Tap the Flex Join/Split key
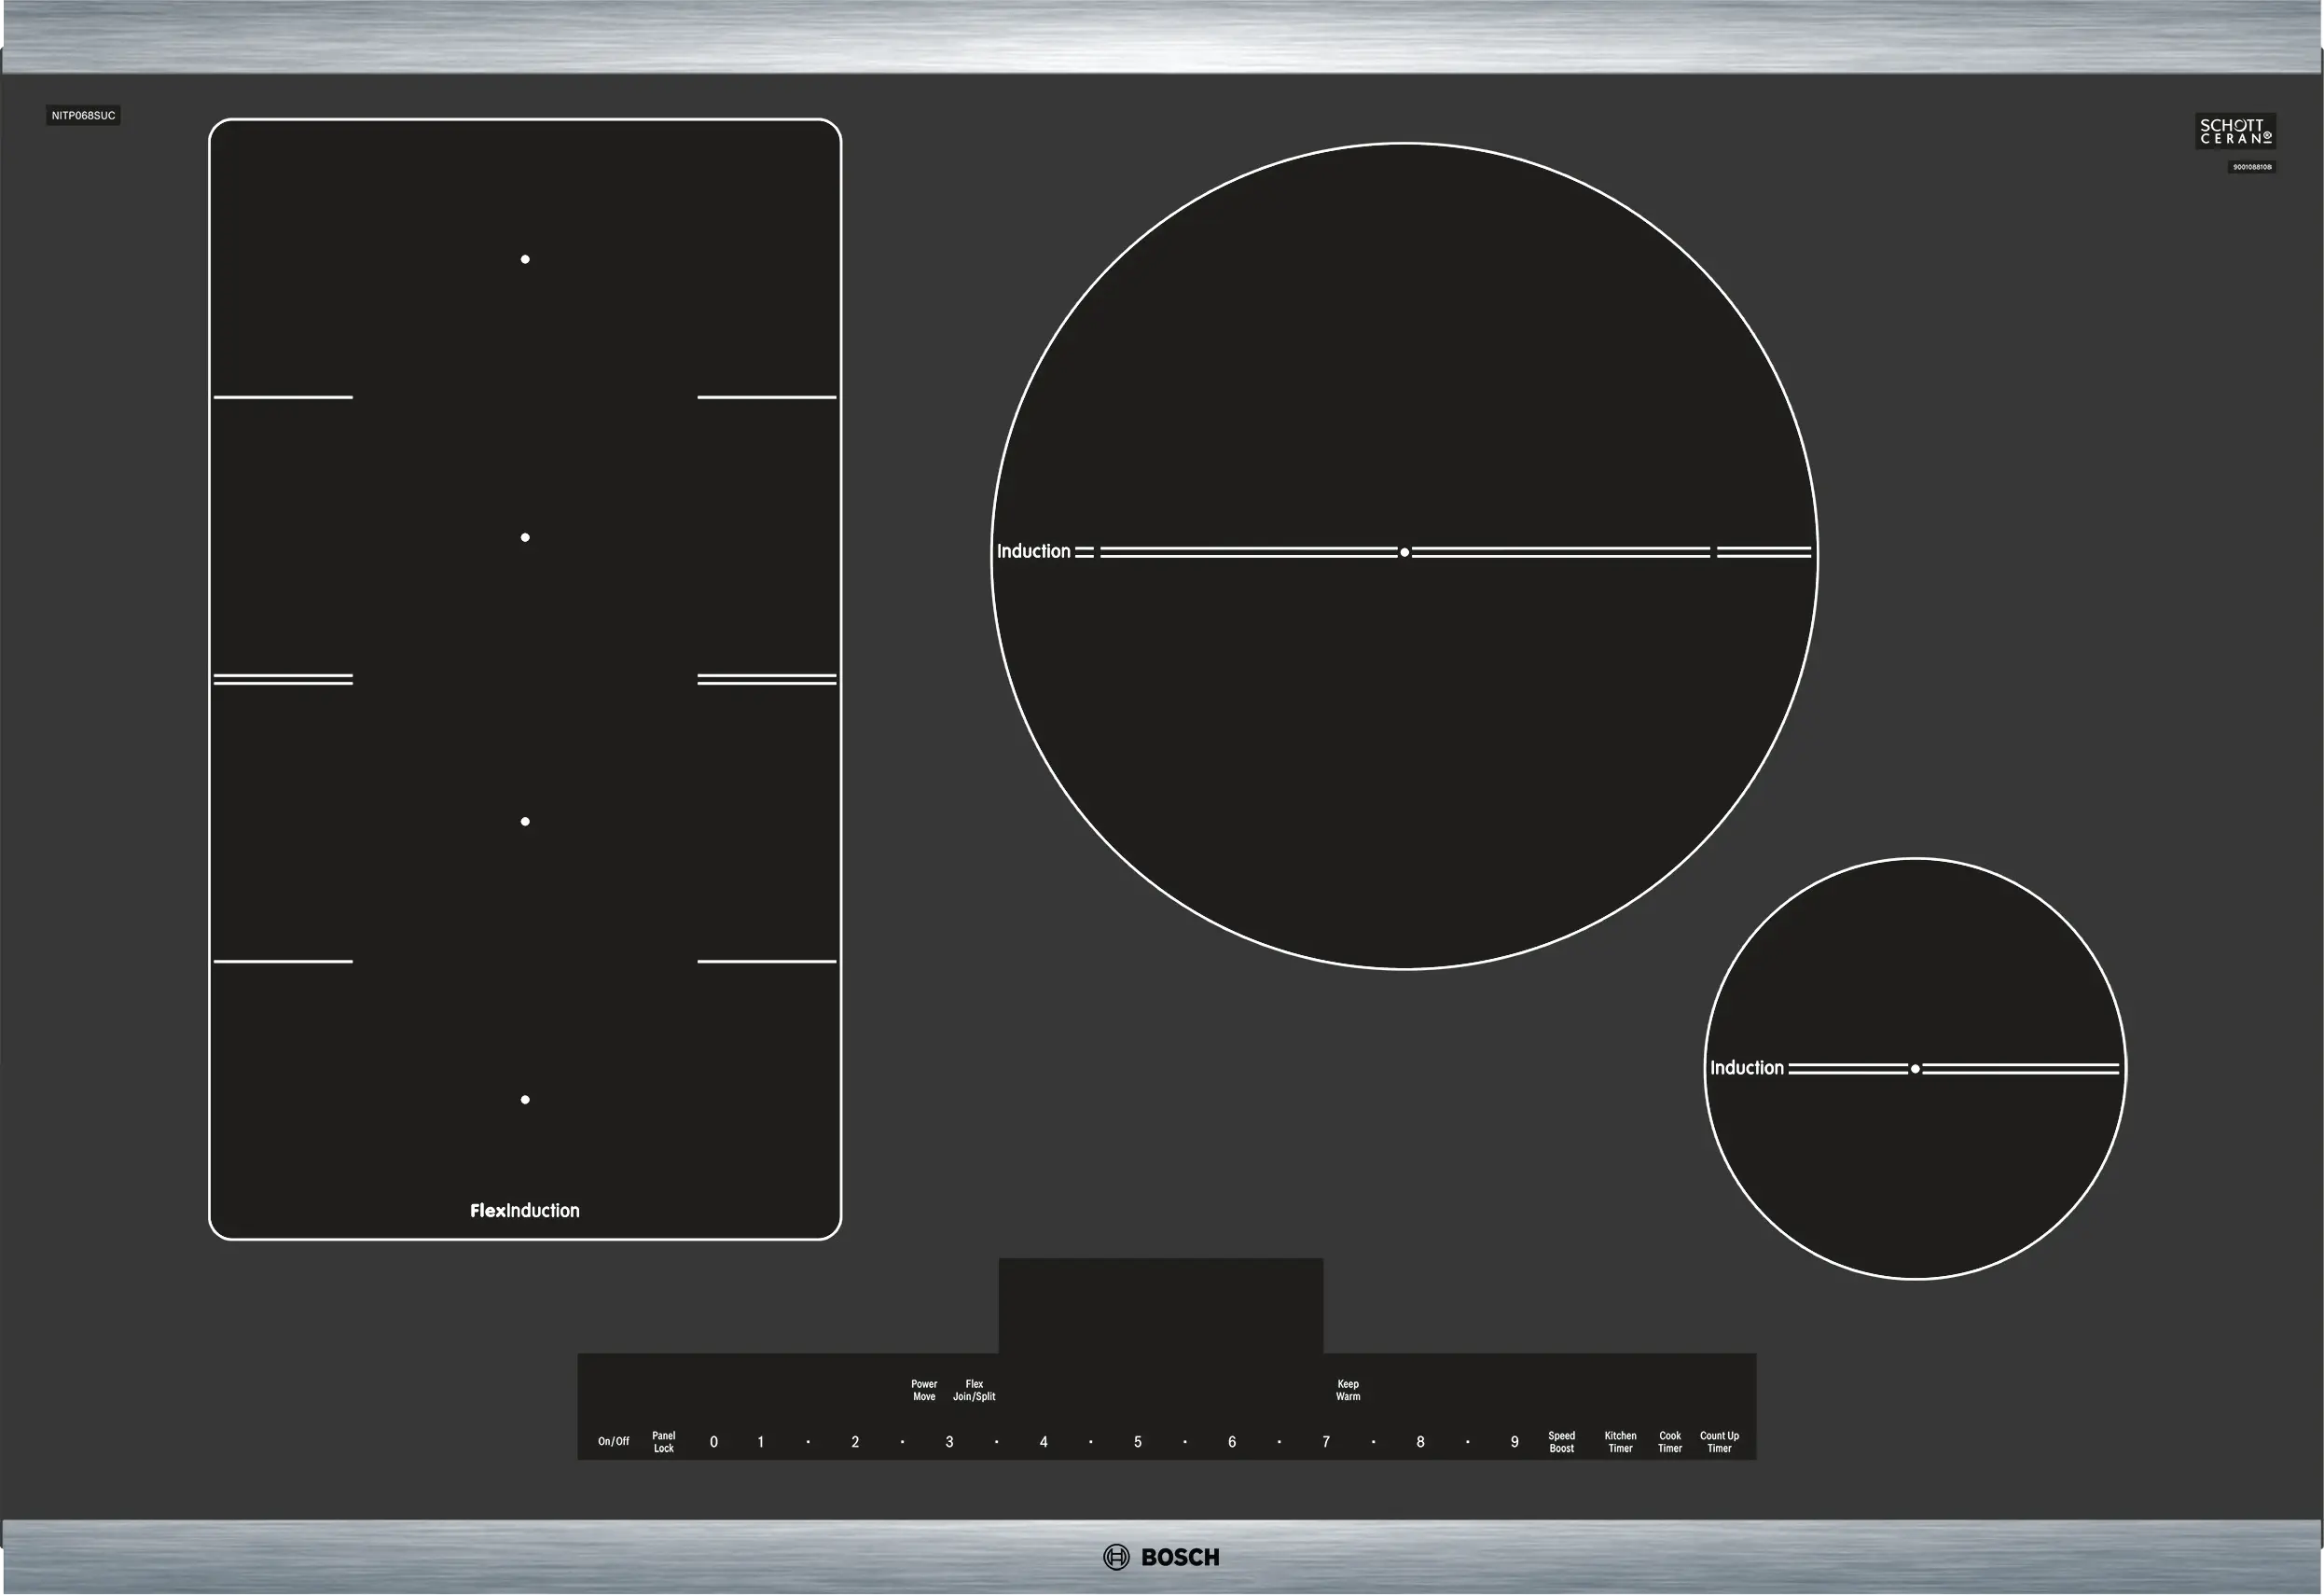This screenshot has width=2324, height=1595. click(974, 1390)
